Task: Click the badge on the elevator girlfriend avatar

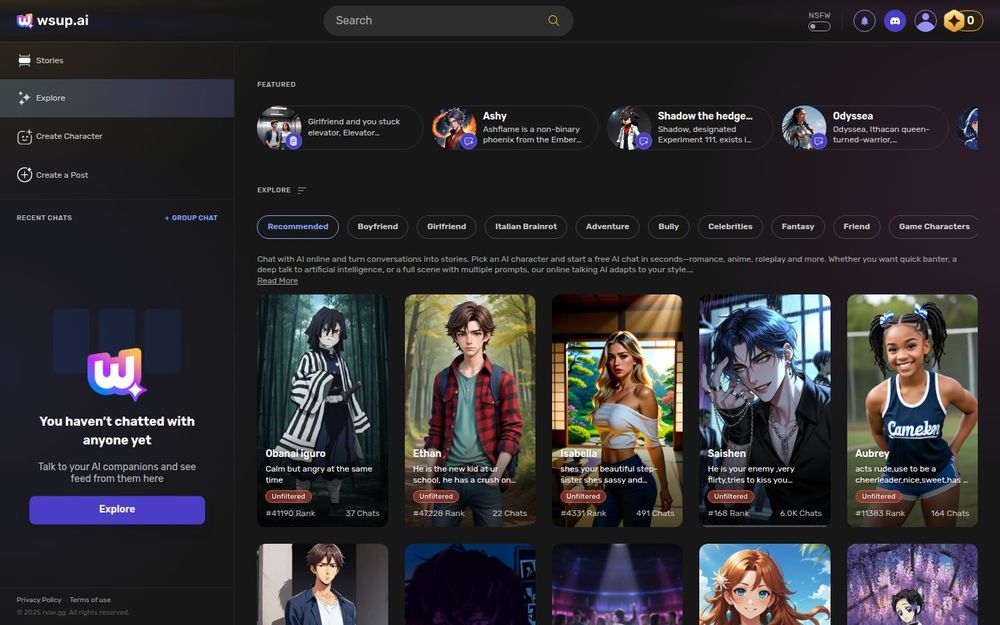Action: [293, 141]
